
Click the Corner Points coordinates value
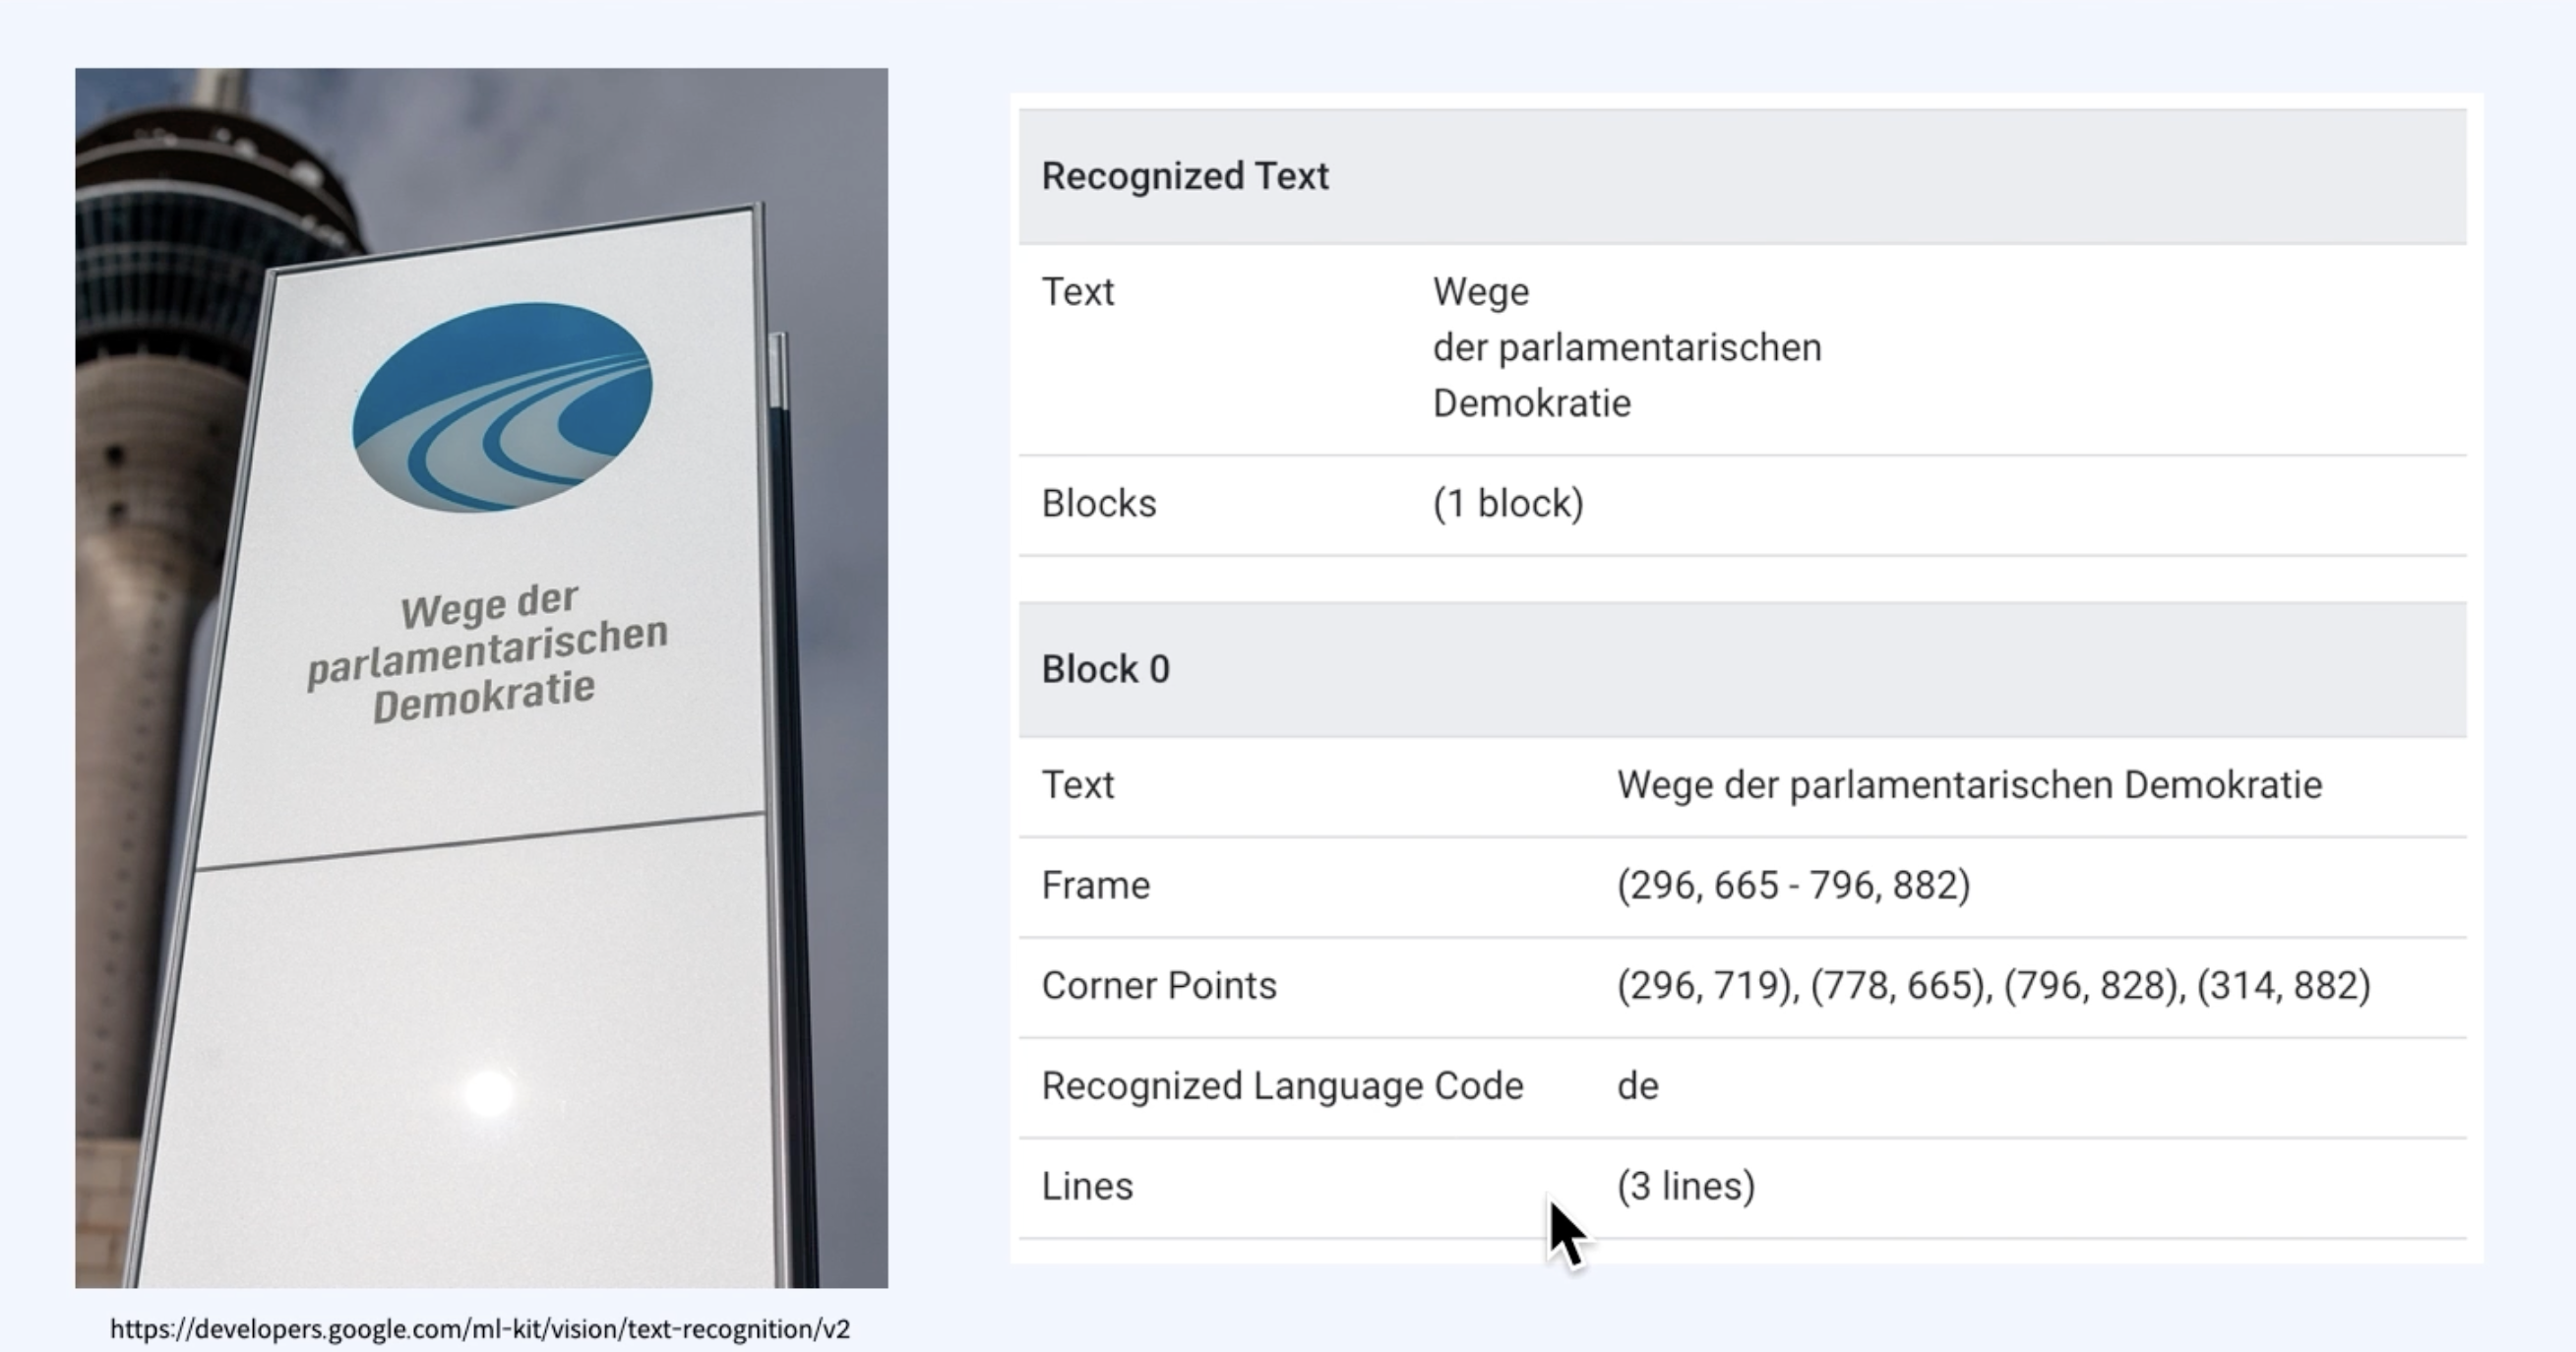point(1993,985)
